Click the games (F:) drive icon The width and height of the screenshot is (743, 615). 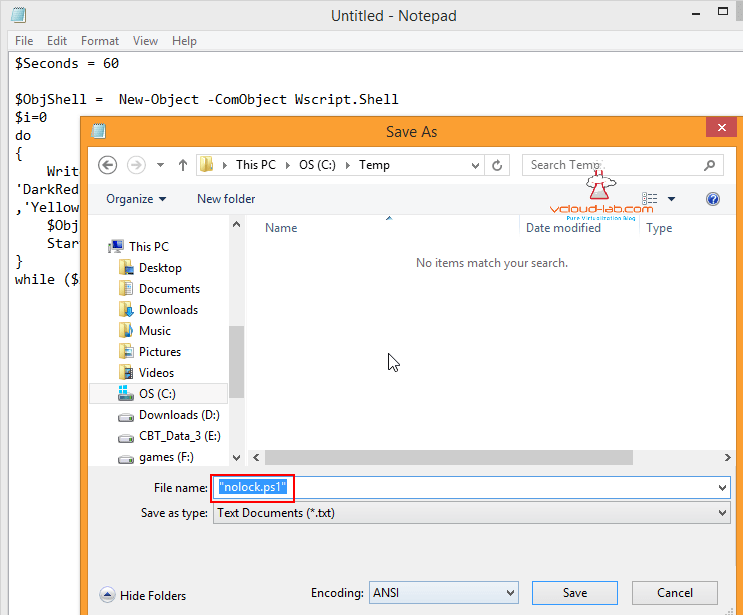126,459
